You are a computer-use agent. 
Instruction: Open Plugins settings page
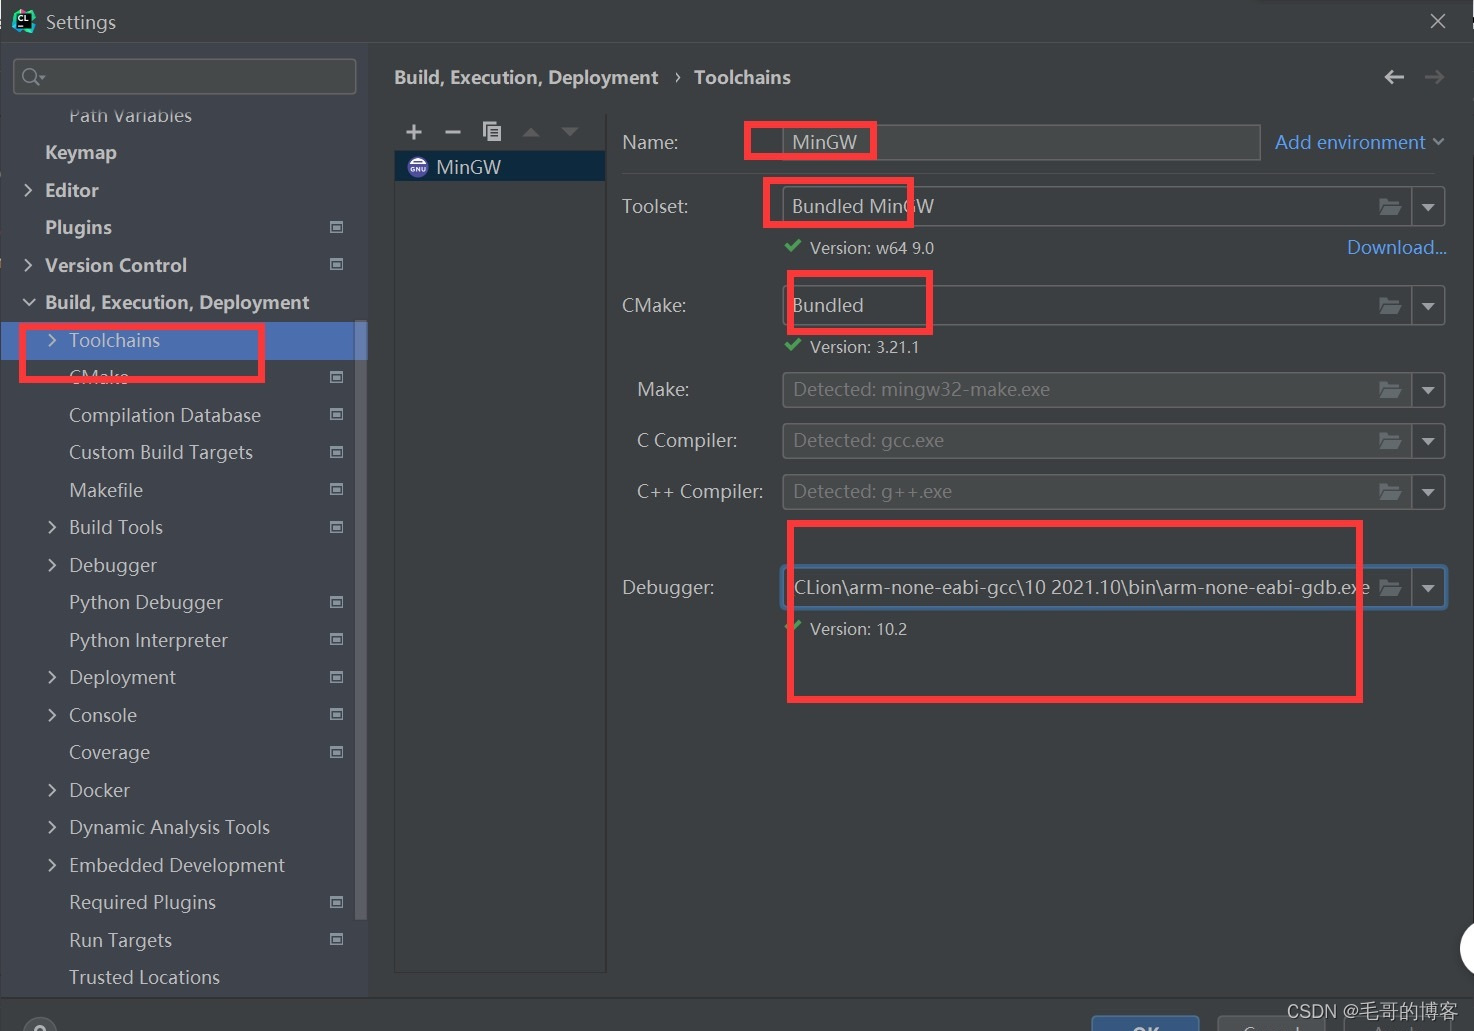[78, 227]
